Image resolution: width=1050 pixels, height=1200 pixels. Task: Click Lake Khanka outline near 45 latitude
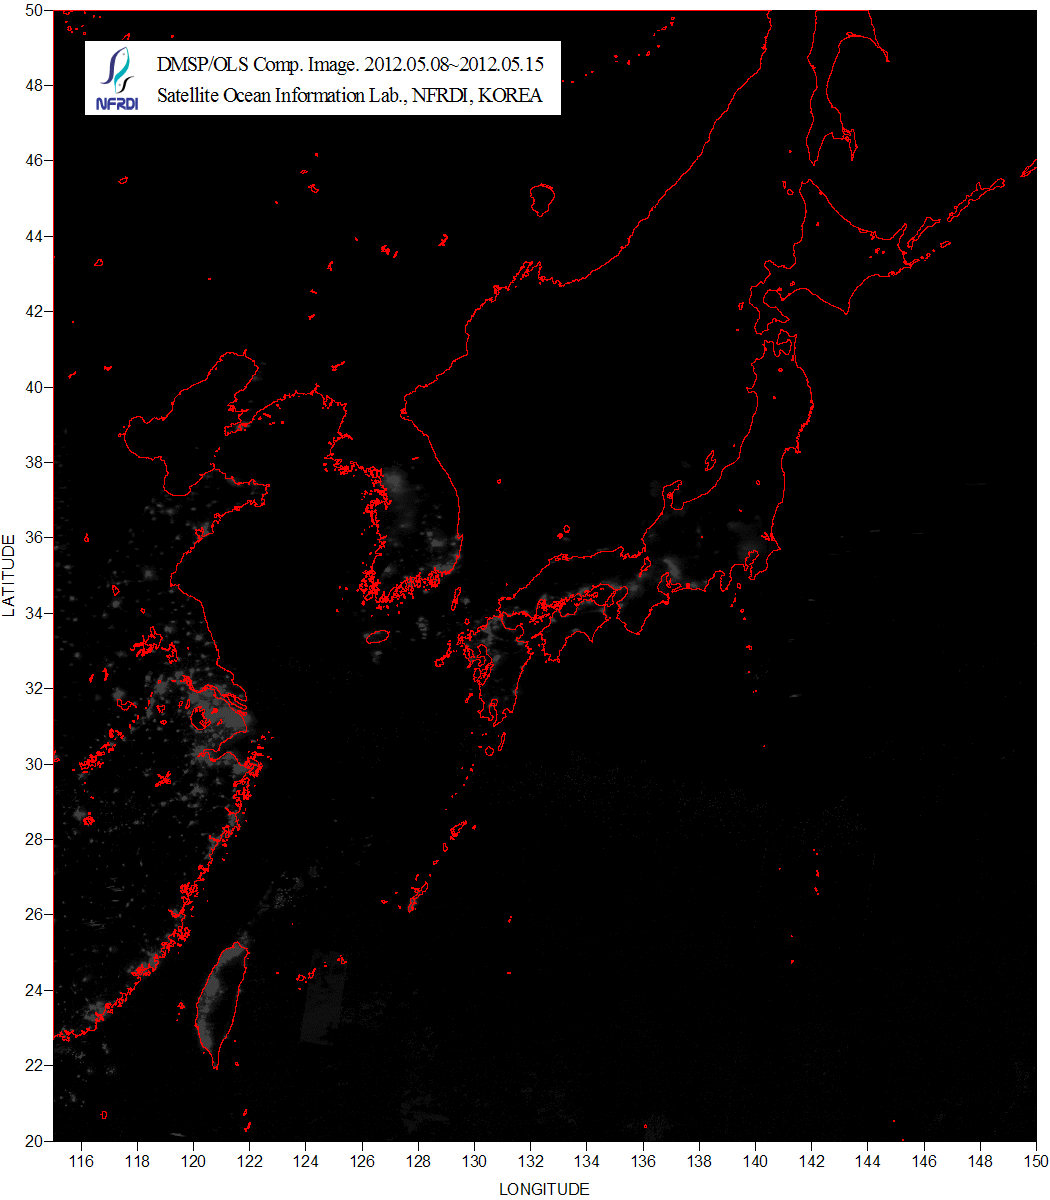(542, 198)
